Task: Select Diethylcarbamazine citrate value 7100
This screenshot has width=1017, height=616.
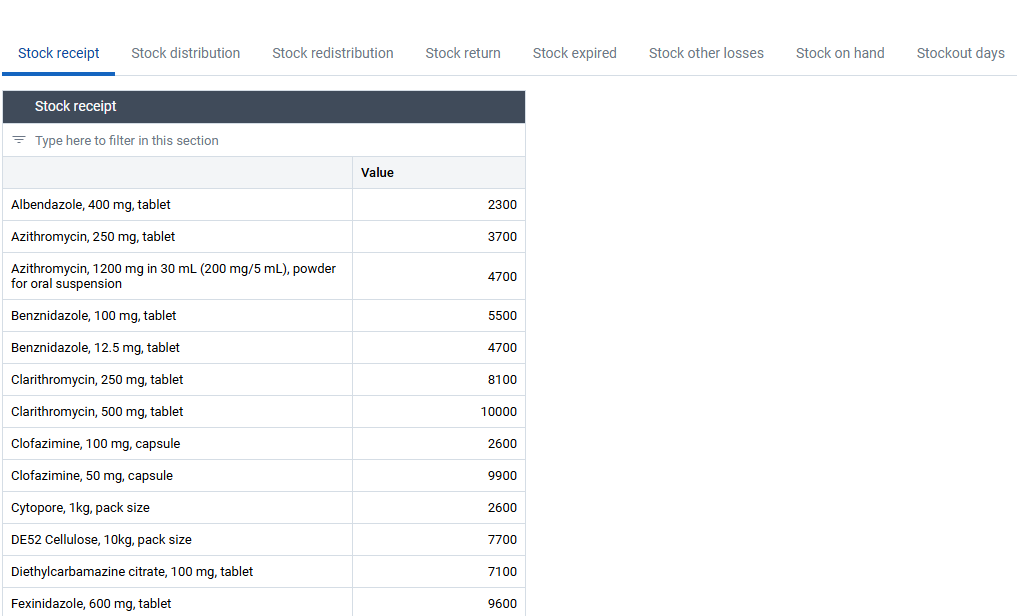Action: pos(438,572)
